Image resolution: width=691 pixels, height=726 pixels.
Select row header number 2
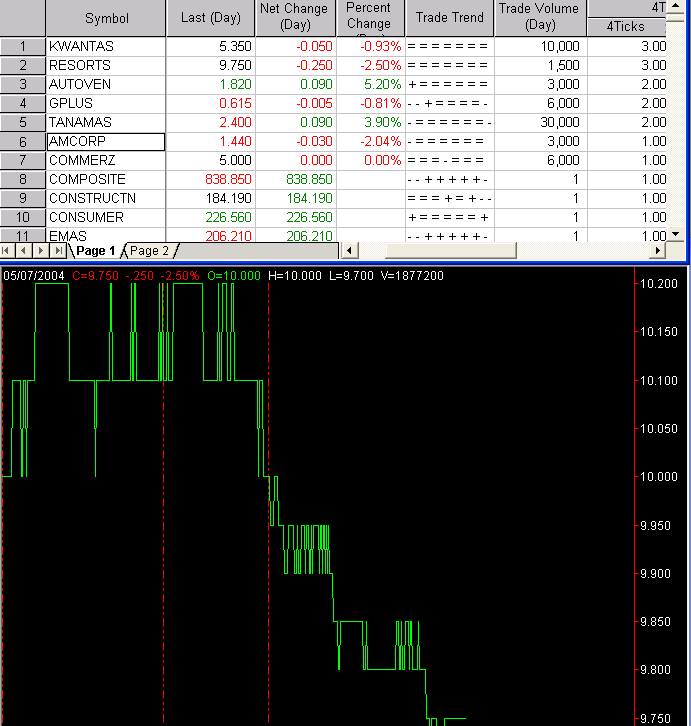click(x=23, y=65)
